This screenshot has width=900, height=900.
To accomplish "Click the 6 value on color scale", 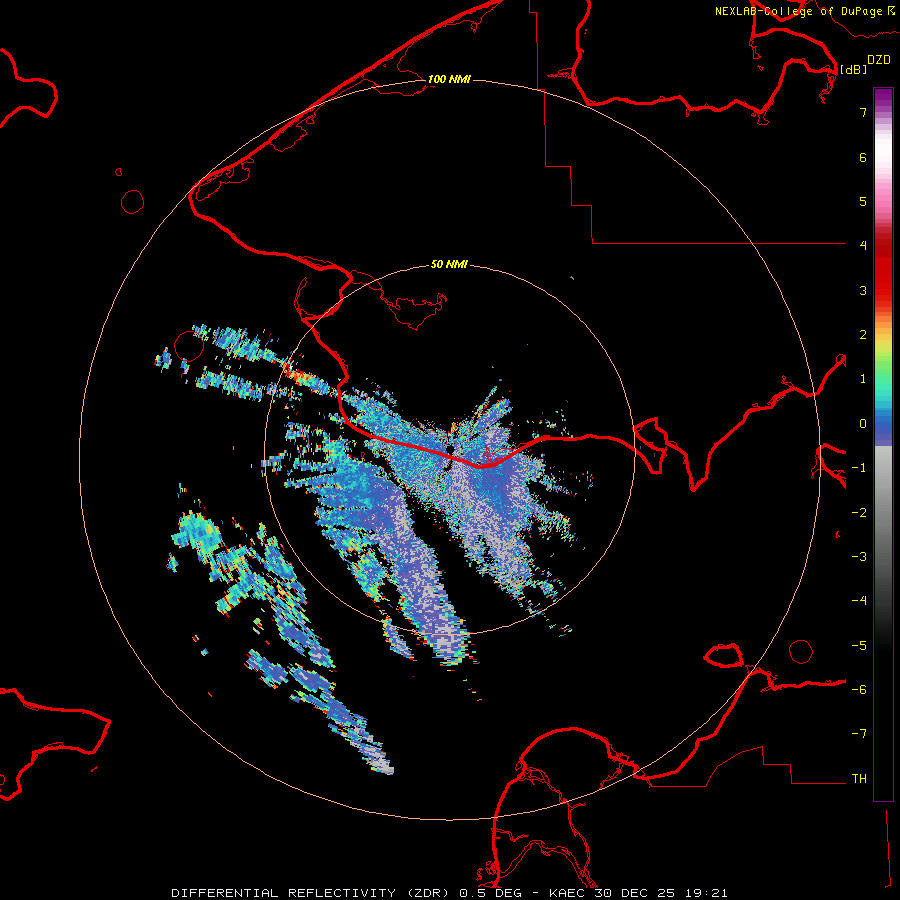I will [x=863, y=157].
